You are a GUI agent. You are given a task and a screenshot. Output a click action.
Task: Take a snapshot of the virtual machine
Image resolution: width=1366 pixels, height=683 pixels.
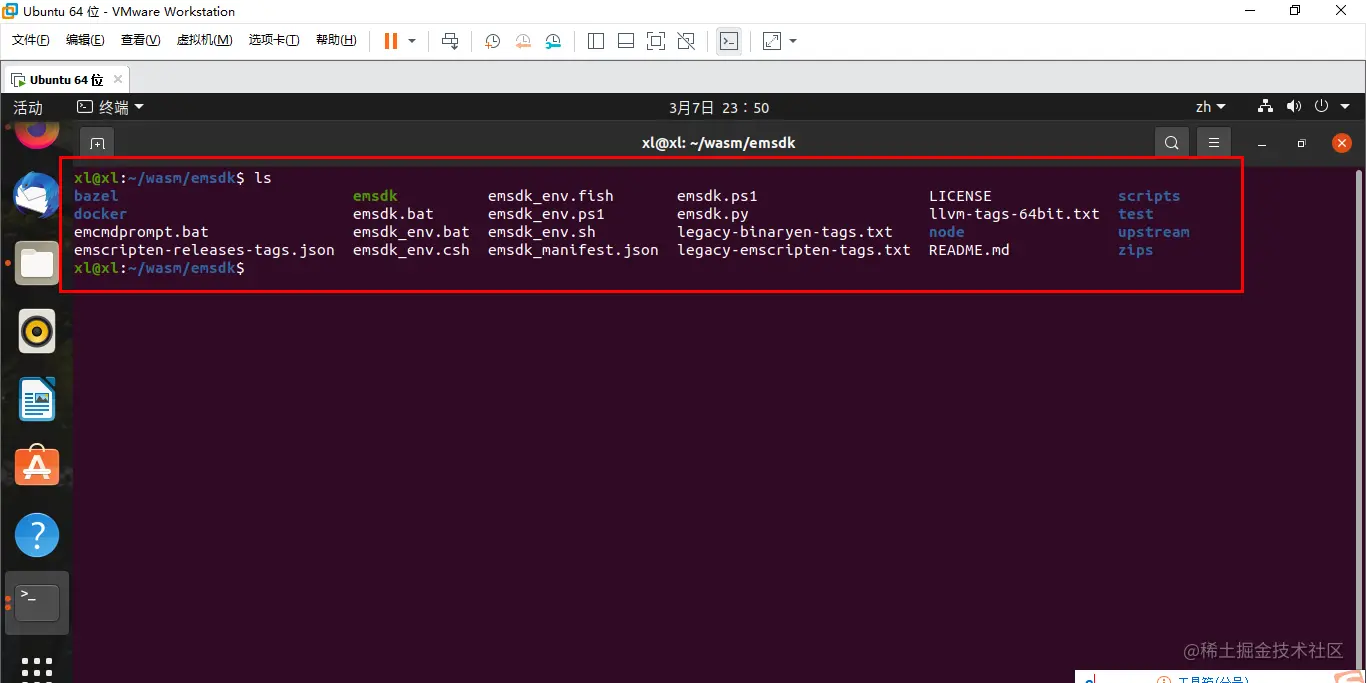click(x=493, y=41)
